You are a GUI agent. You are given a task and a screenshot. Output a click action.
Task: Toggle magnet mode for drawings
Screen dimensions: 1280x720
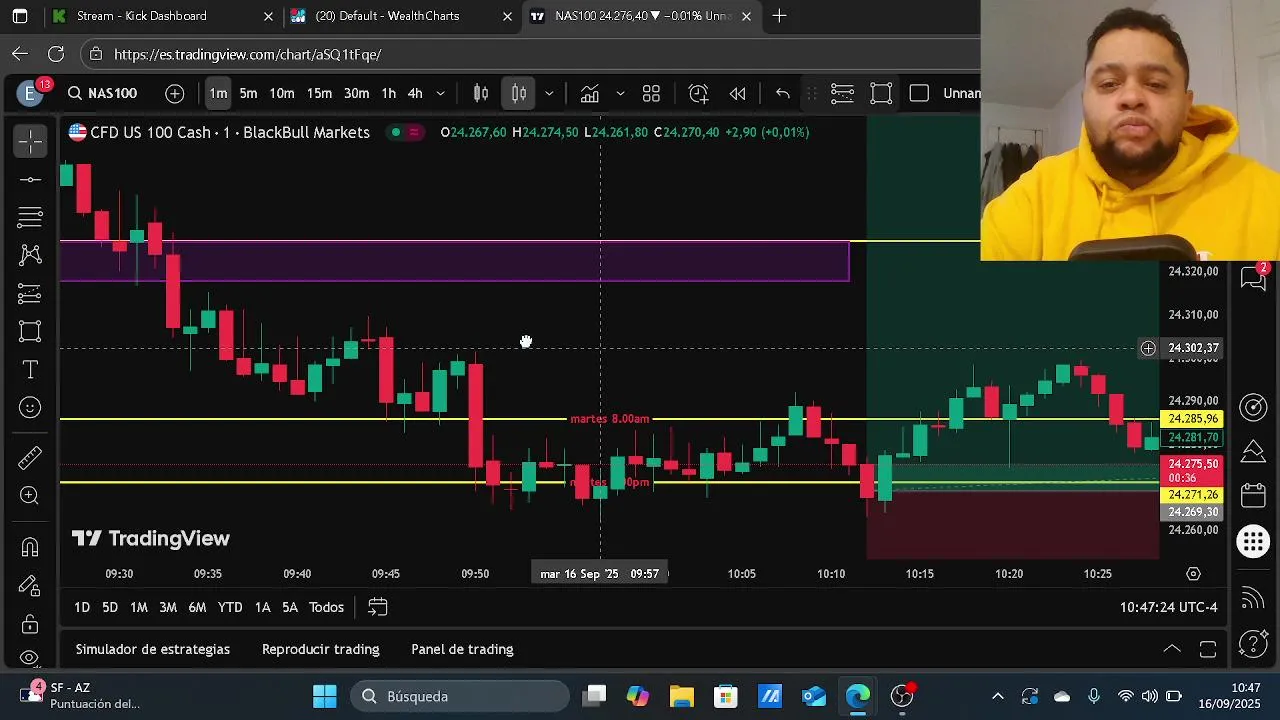point(30,547)
